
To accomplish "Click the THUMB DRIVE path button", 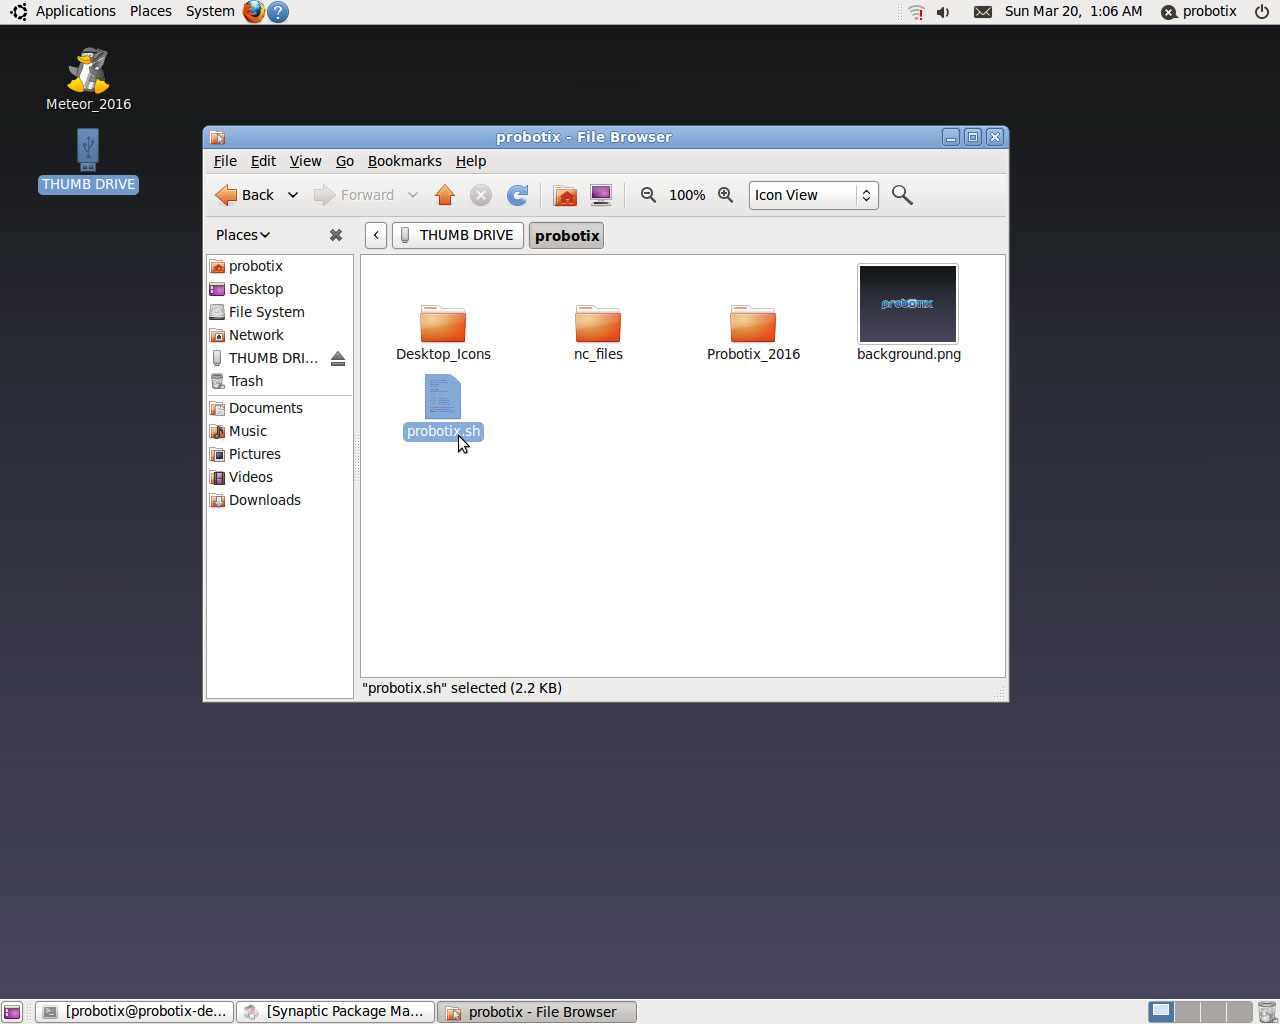I will click(x=457, y=235).
